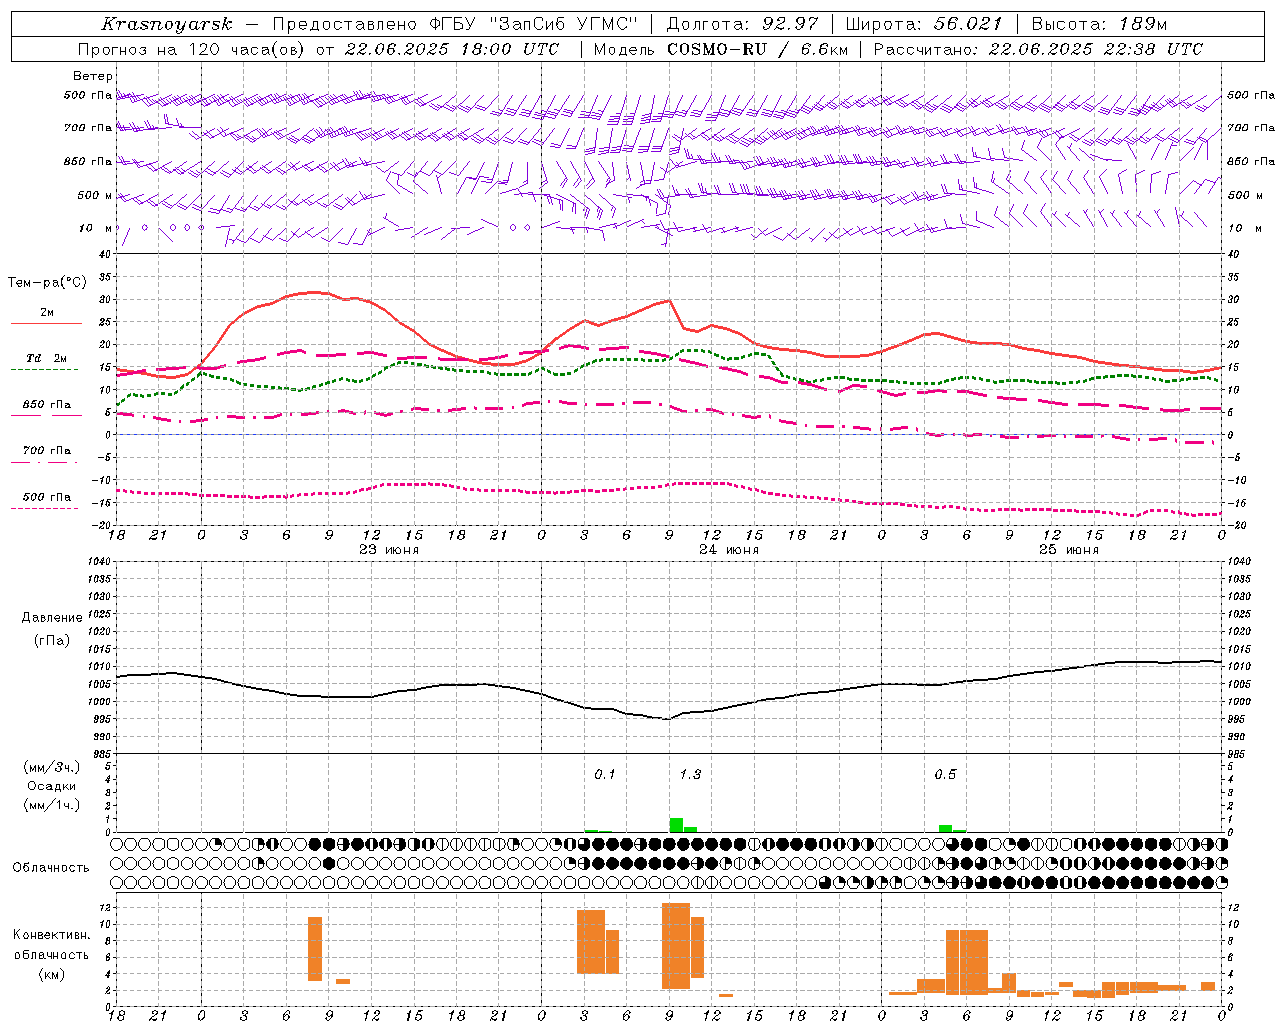The width and height of the screenshot is (1280, 1024).
Task: Click the '(гПа)' pressure unit label
Action: [52, 641]
